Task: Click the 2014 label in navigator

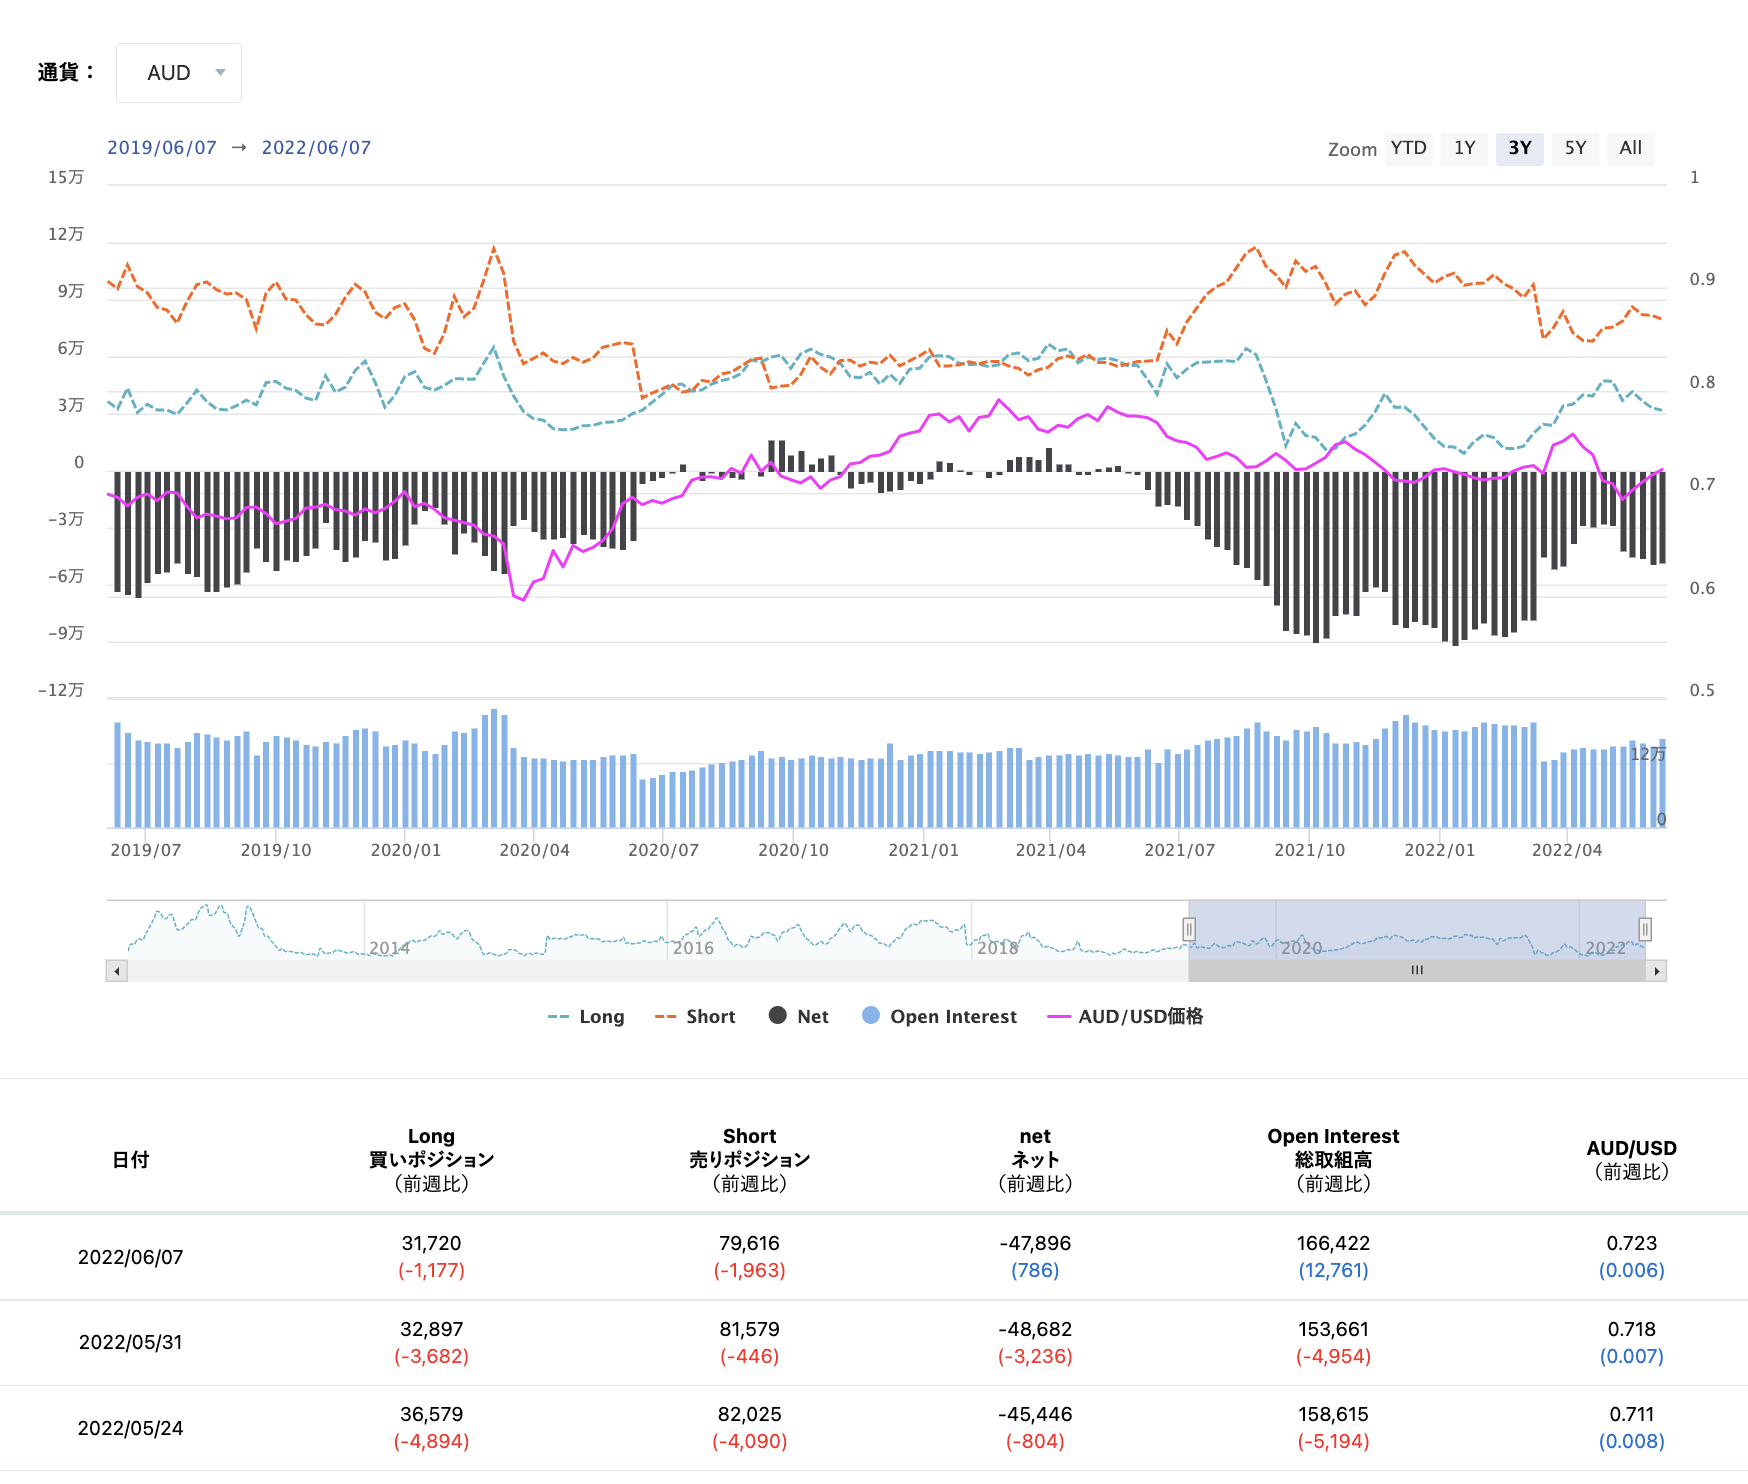Action: (x=389, y=948)
